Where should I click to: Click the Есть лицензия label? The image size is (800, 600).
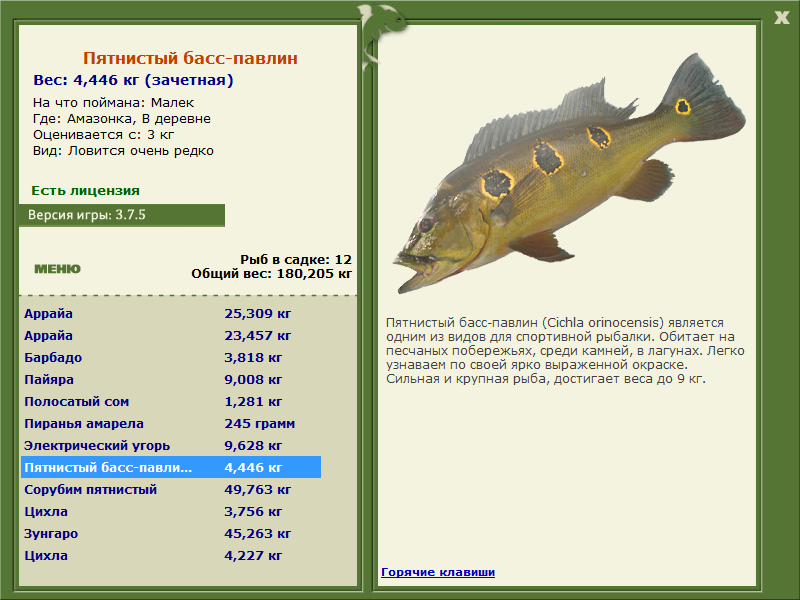85,190
